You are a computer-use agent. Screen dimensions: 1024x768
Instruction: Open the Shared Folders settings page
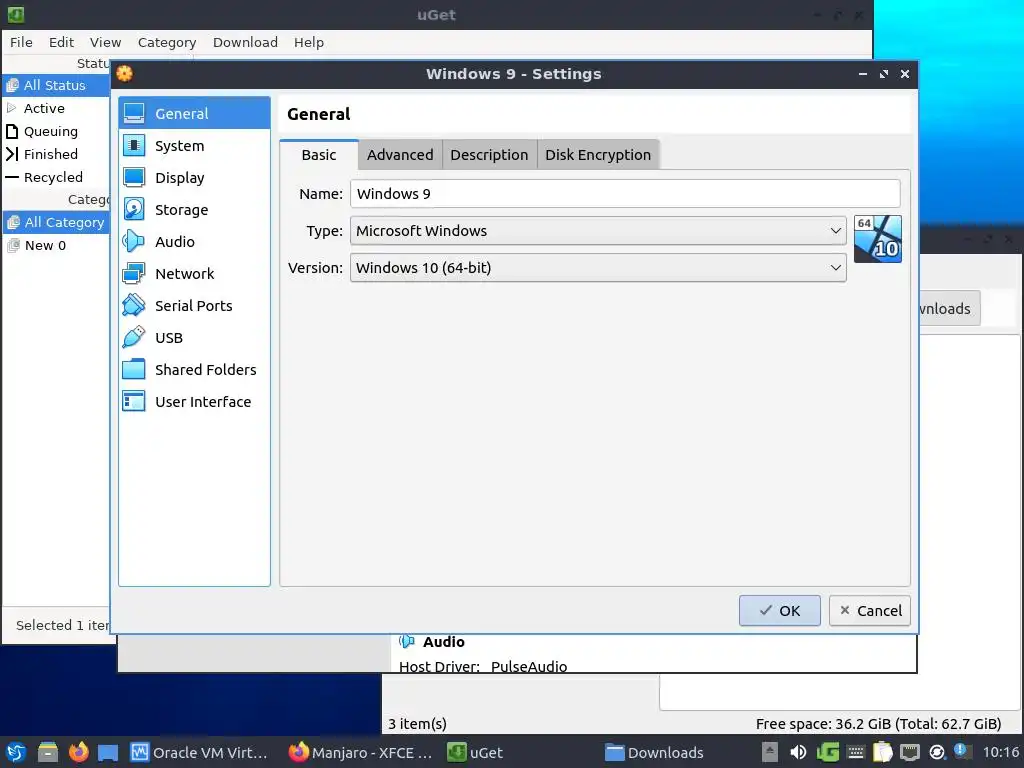click(x=194, y=370)
